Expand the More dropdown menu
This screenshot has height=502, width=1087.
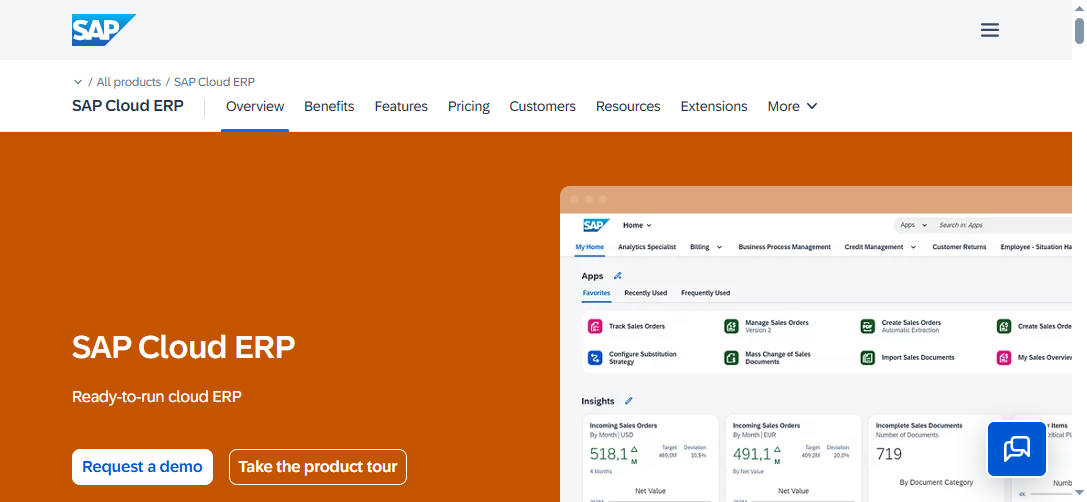click(792, 106)
